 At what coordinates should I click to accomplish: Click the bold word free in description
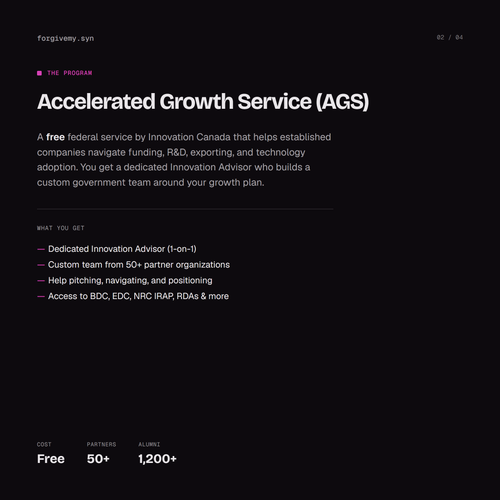point(55,137)
